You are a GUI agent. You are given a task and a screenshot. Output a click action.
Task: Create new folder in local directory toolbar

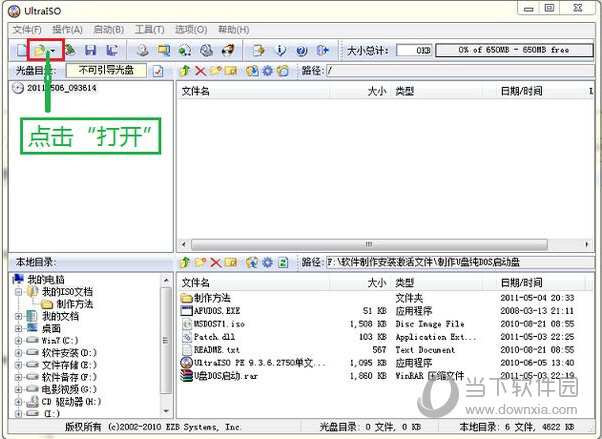(200, 262)
